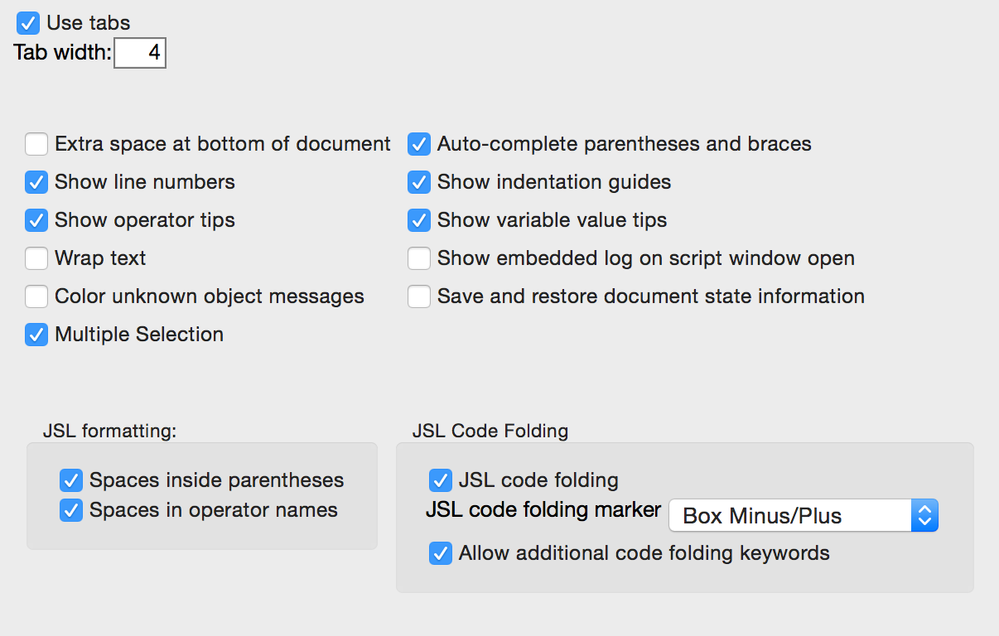Viewport: 999px width, 636px height.
Task: Click the Tab width input field
Action: (x=140, y=53)
